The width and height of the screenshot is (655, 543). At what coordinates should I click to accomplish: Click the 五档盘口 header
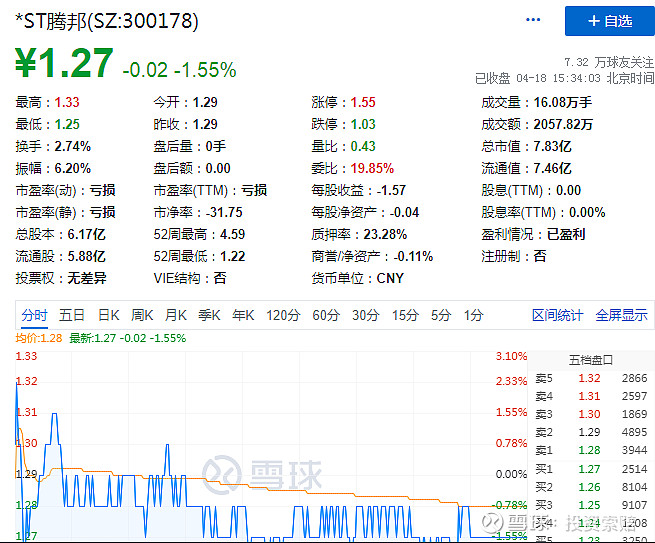point(591,360)
